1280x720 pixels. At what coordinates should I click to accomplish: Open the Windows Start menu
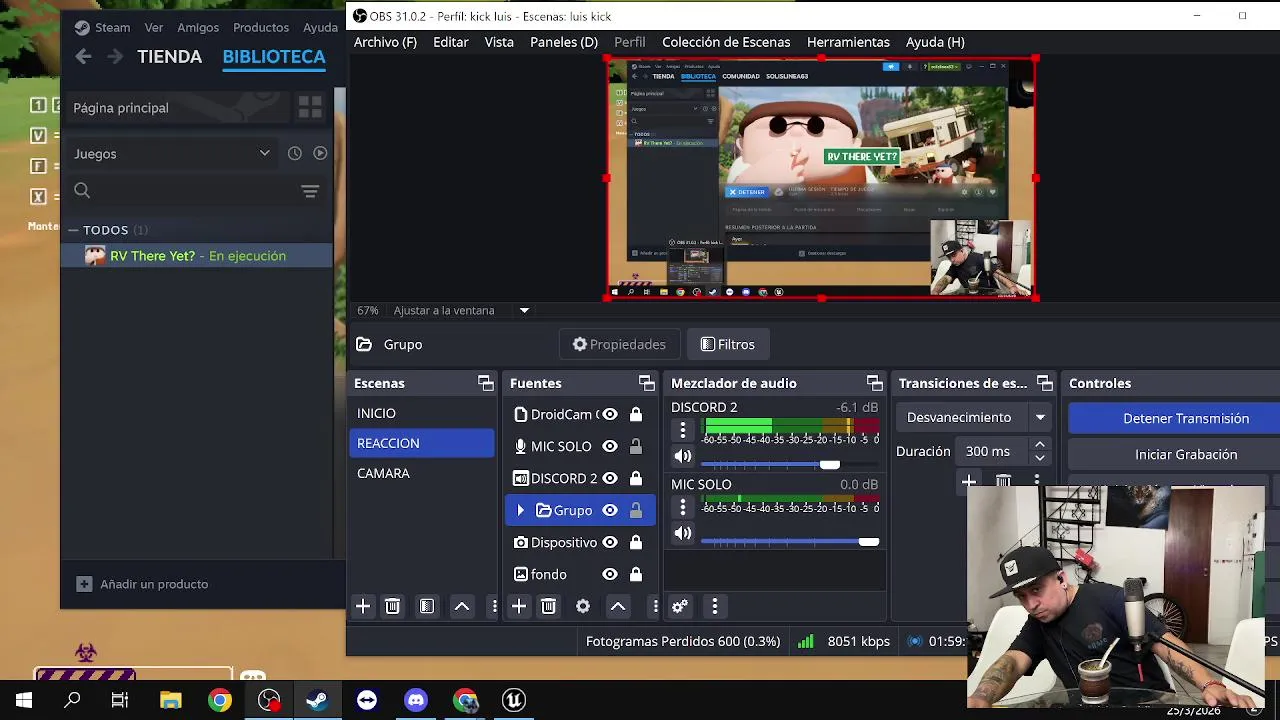click(24, 700)
